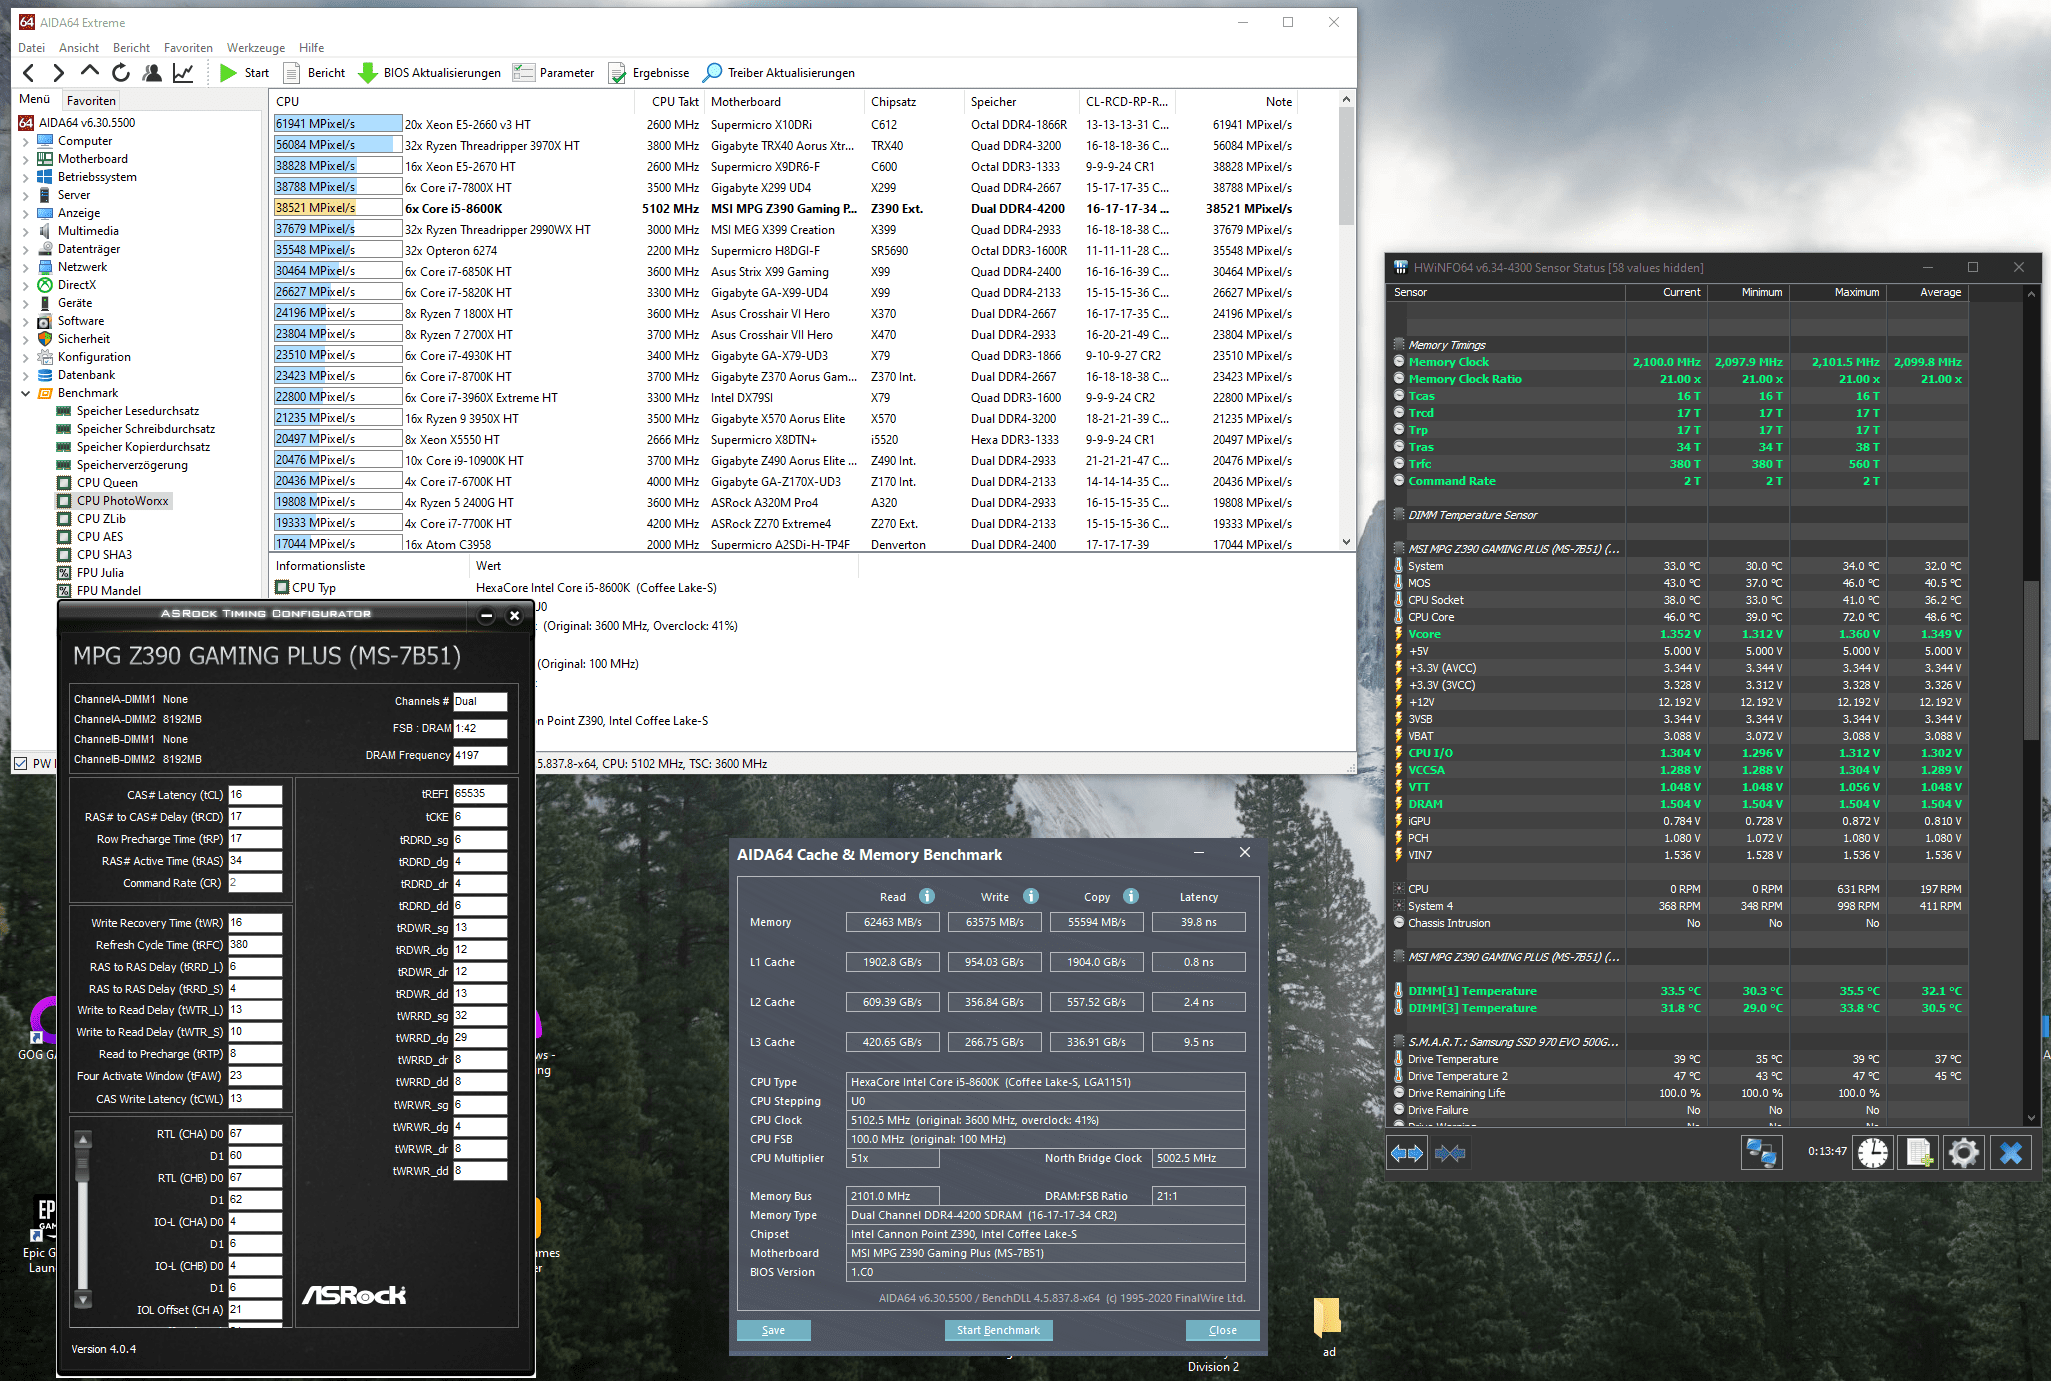
Task: Expand the Motherboard tree node
Action: pyautogui.click(x=25, y=159)
